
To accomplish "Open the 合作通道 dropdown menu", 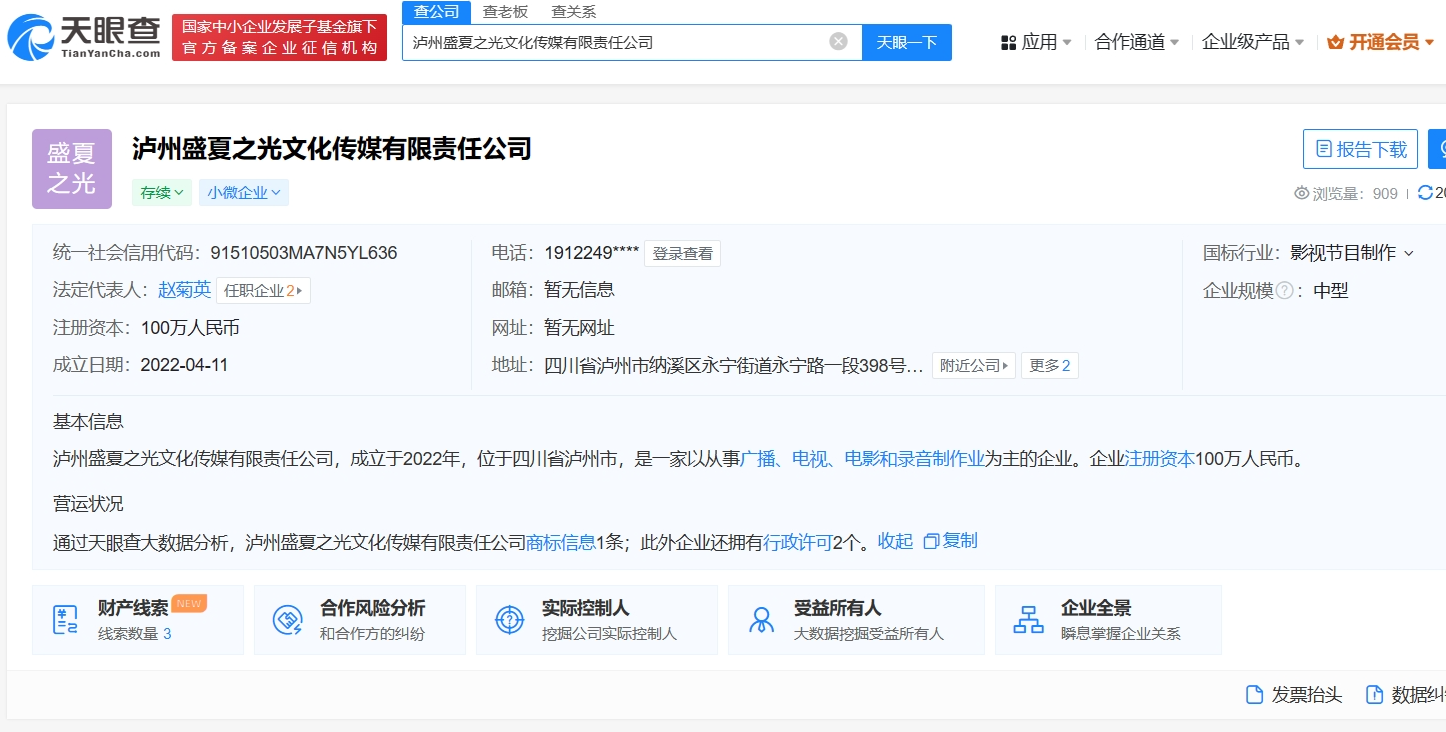I will tap(1137, 42).
